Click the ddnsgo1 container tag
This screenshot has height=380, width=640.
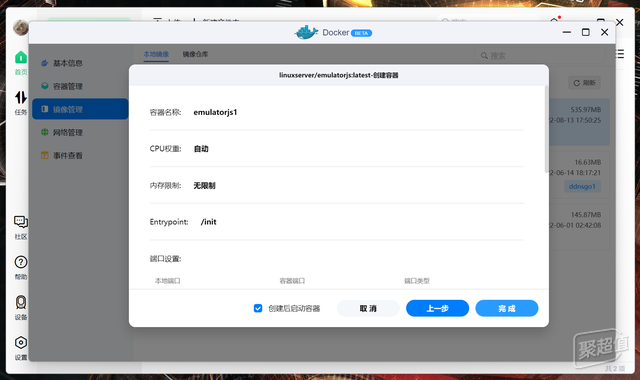[x=582, y=187]
